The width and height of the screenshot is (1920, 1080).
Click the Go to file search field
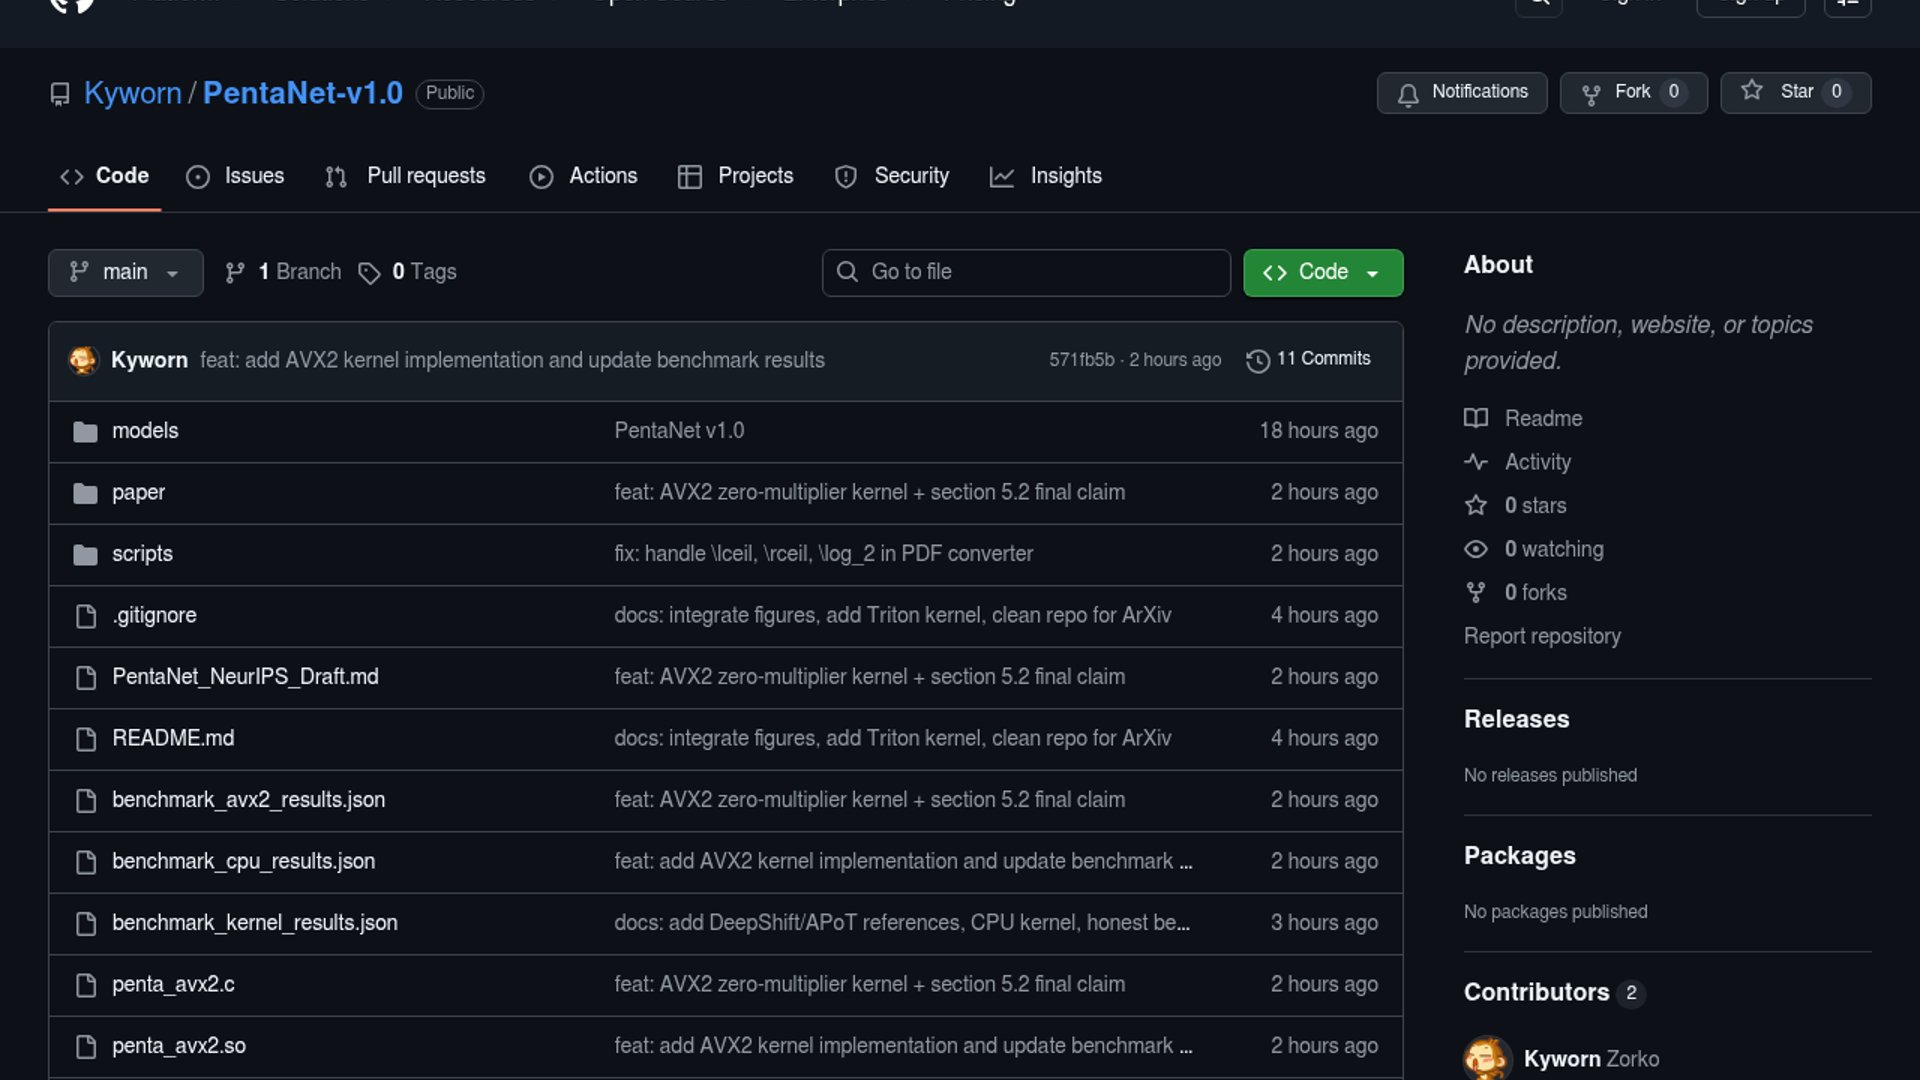[x=1026, y=272]
